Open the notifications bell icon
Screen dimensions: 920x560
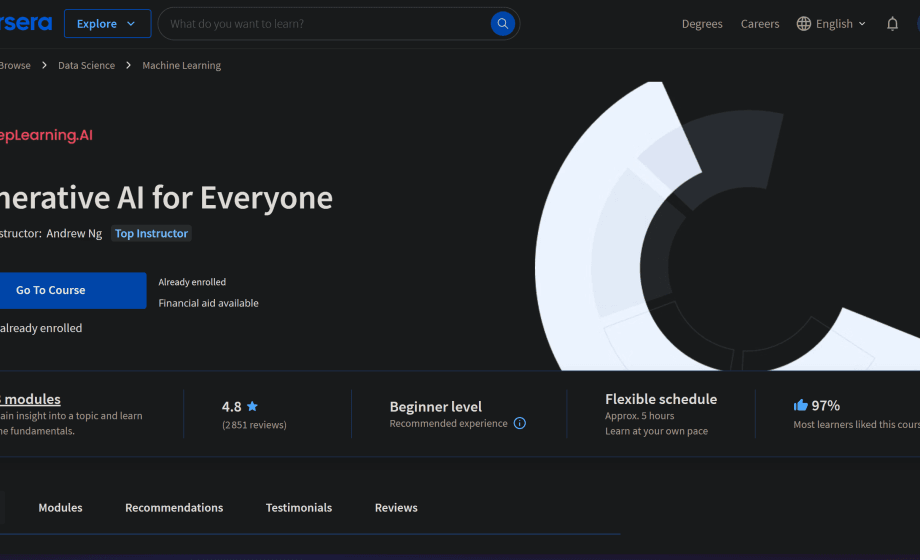pyautogui.click(x=892, y=24)
